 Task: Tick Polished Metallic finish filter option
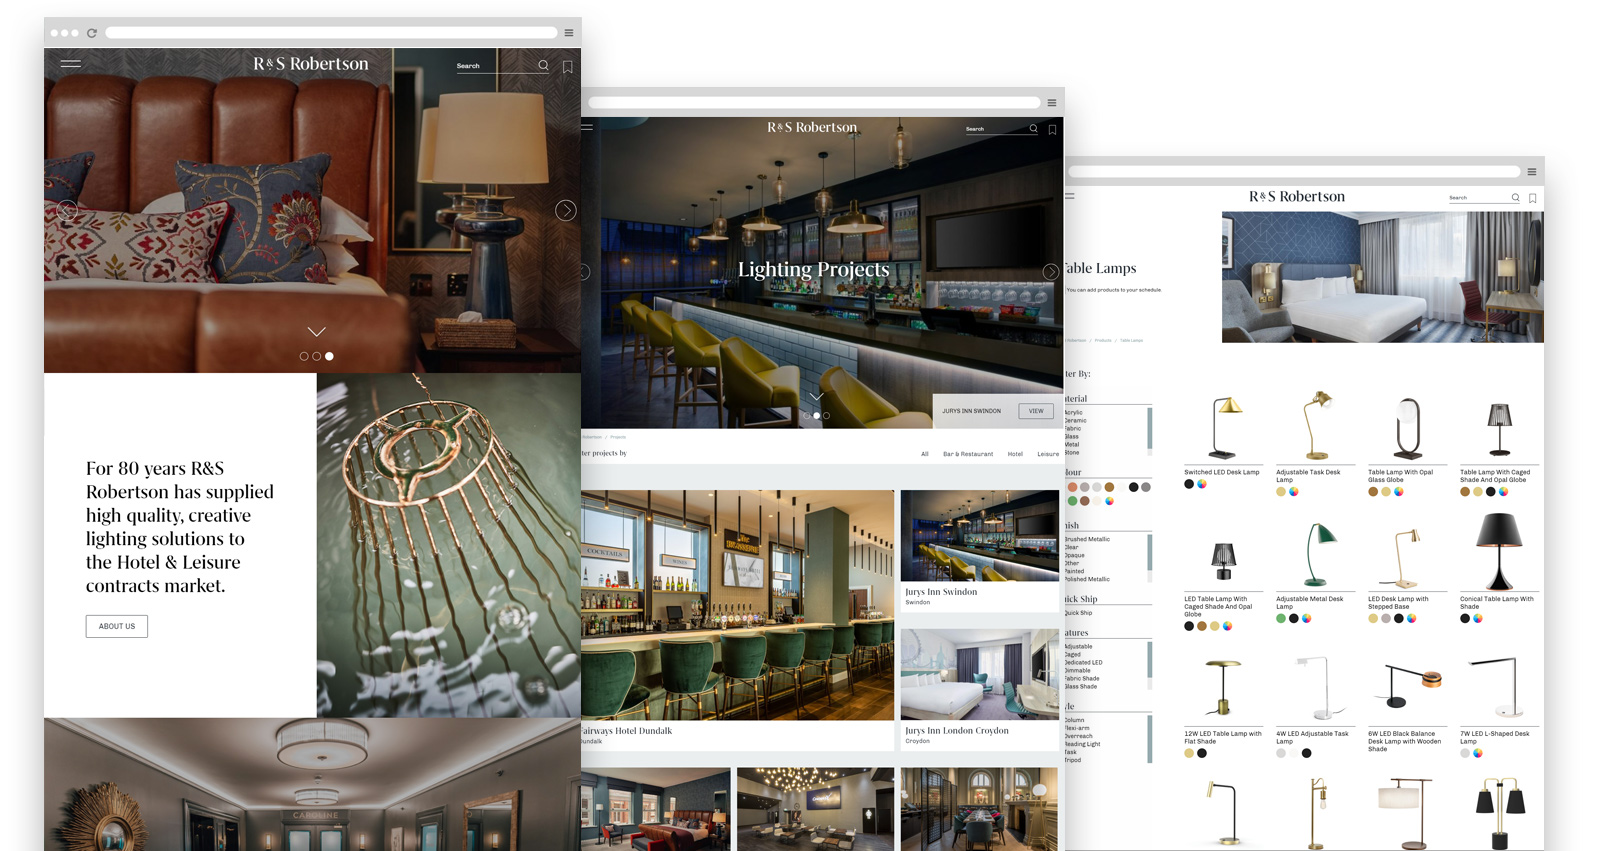click(x=1087, y=579)
